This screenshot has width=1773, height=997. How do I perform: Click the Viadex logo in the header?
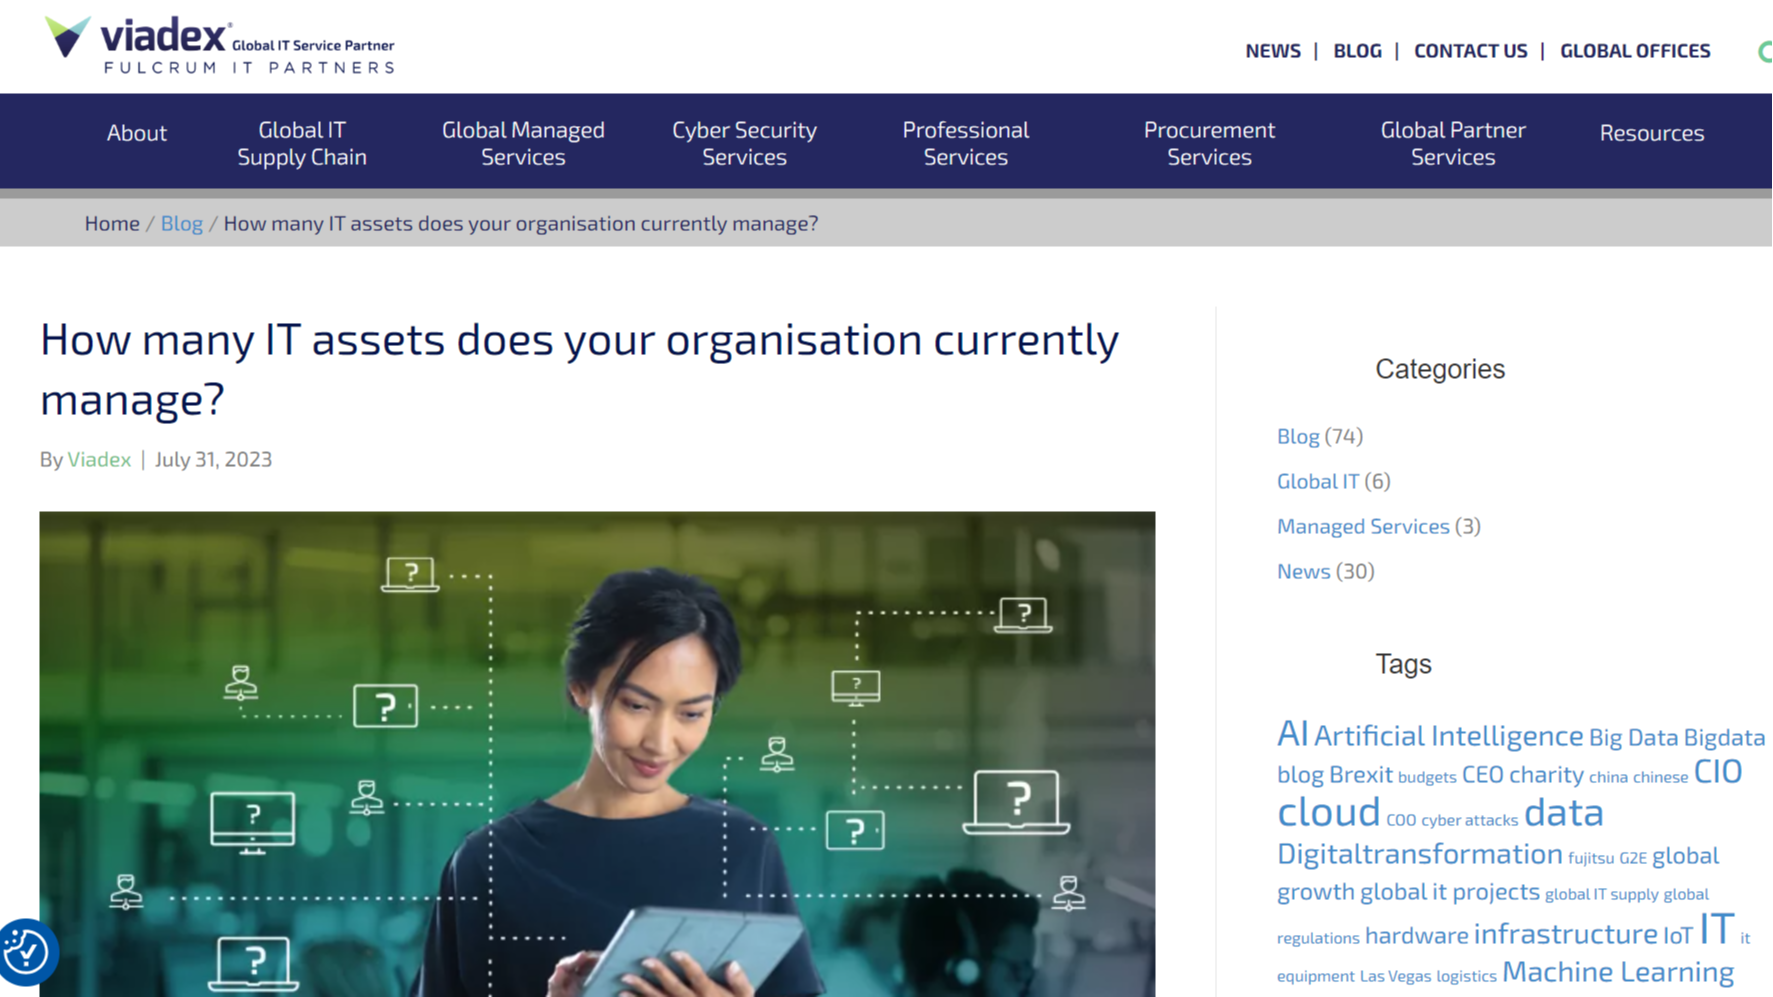(220, 46)
